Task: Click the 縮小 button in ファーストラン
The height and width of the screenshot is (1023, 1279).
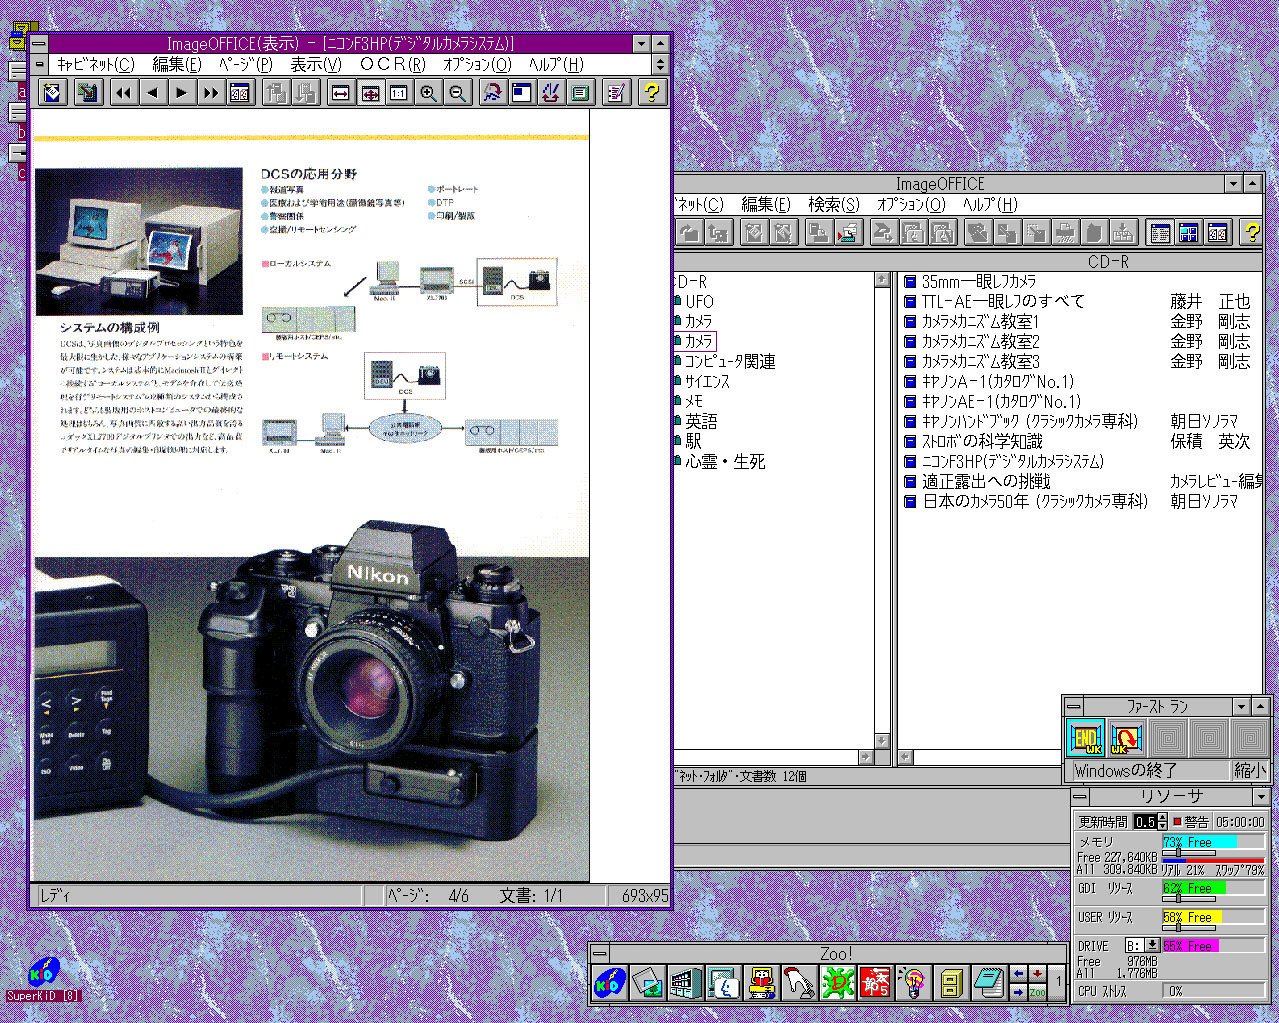Action: pos(1249,771)
